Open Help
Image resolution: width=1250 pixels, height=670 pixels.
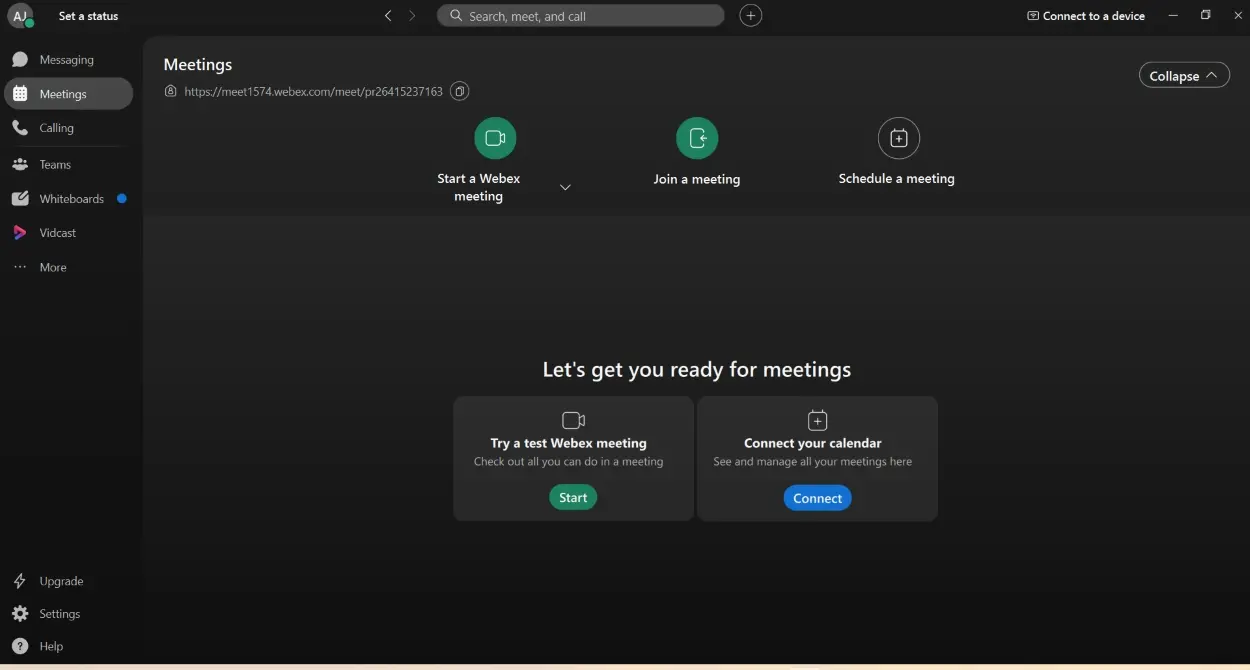(x=38, y=647)
